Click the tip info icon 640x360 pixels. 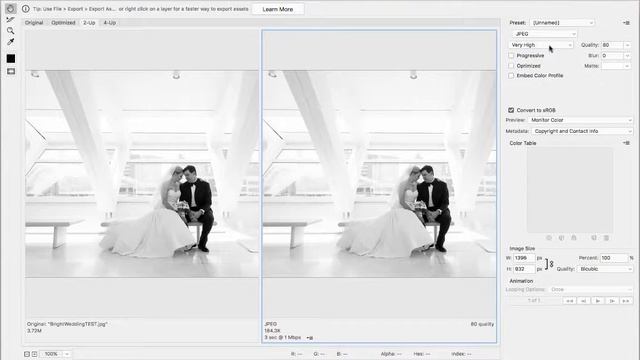(x=26, y=9)
